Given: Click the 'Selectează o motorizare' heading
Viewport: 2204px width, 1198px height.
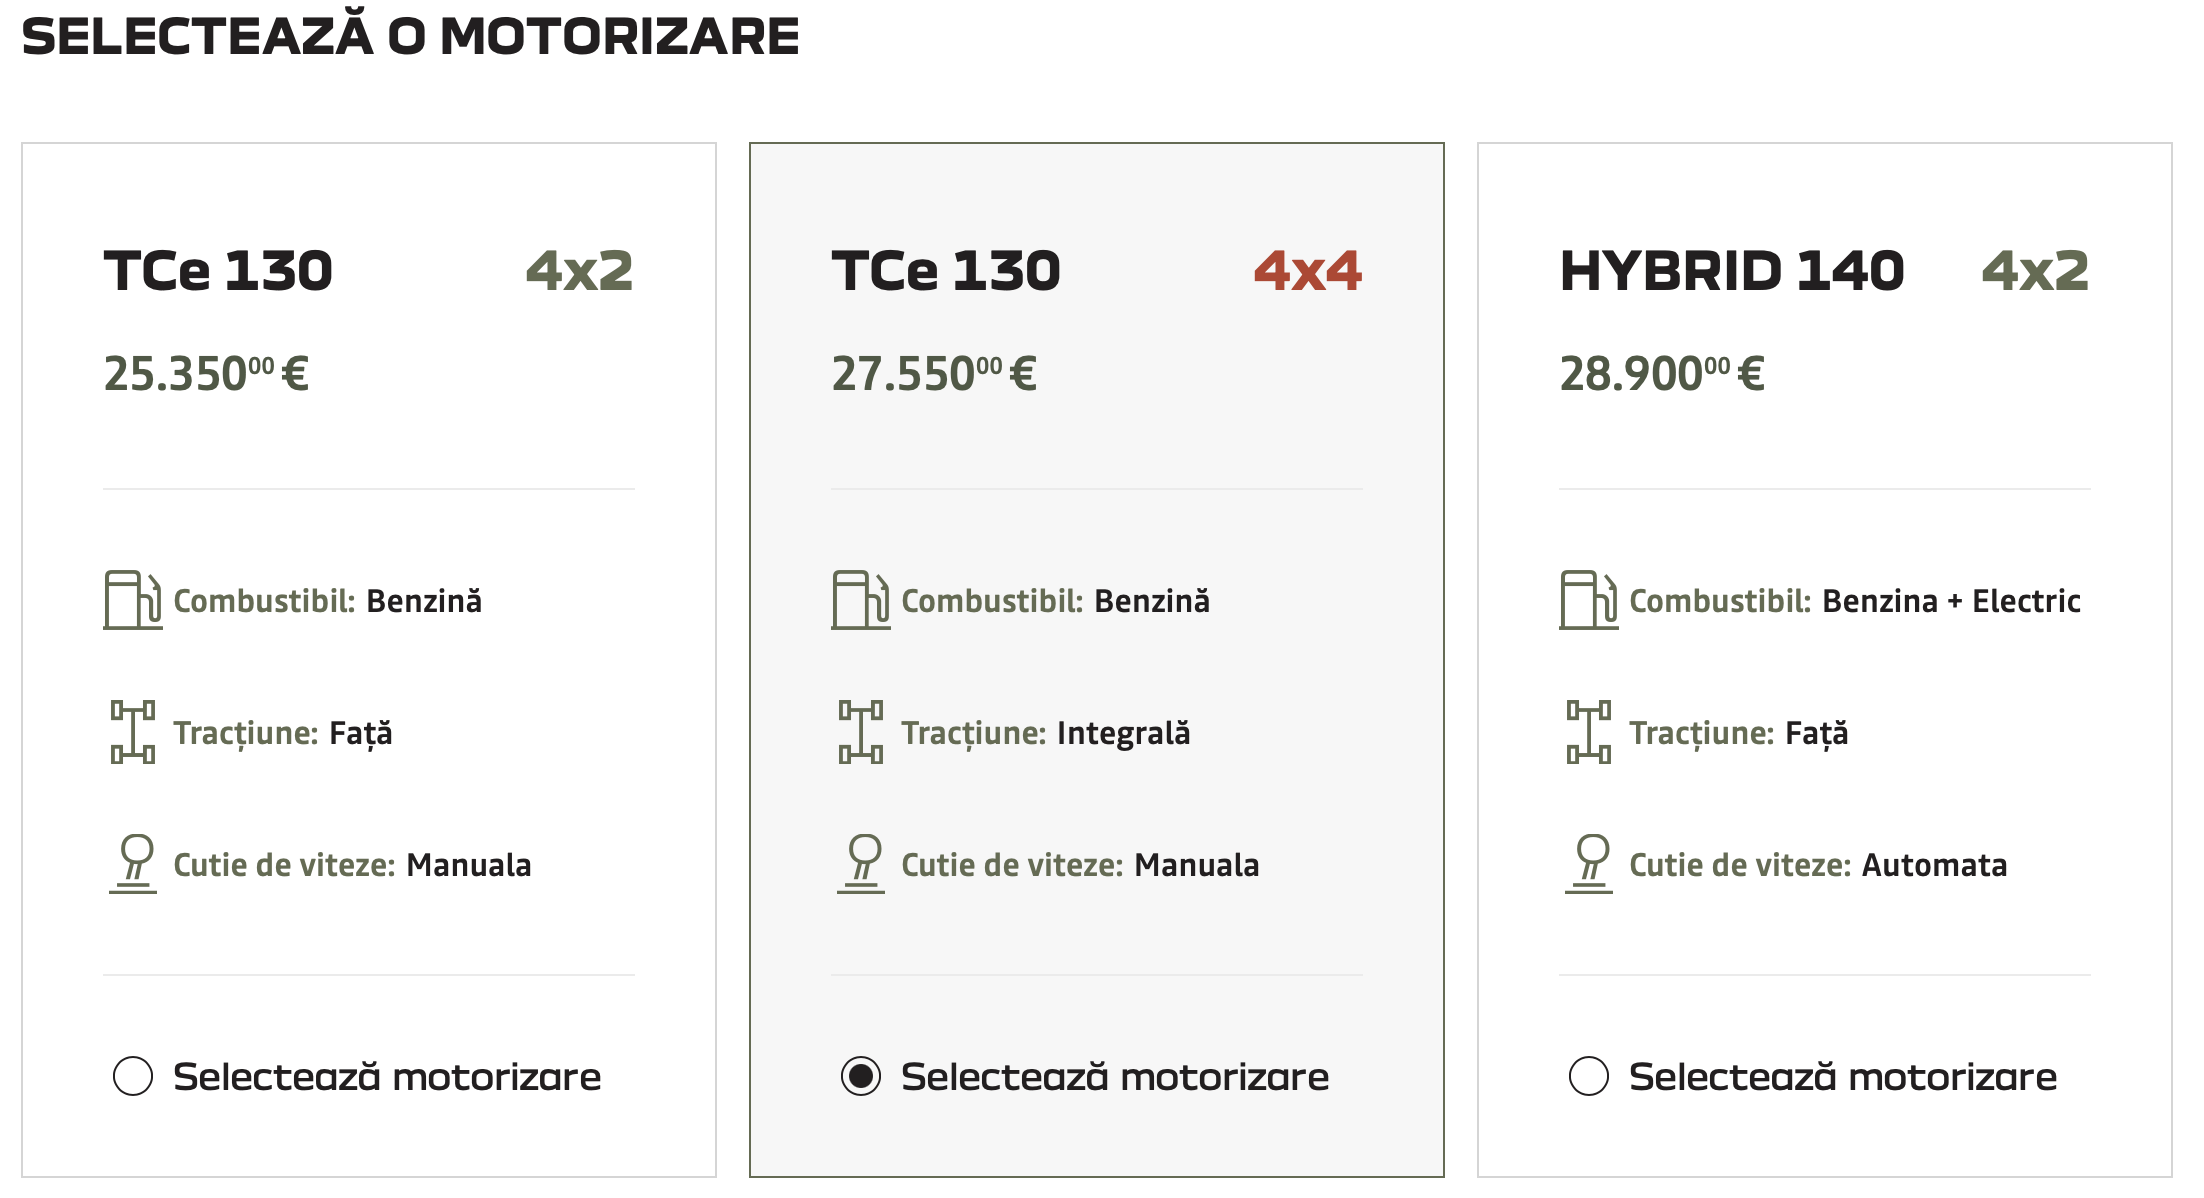Looking at the screenshot, I should tap(410, 36).
